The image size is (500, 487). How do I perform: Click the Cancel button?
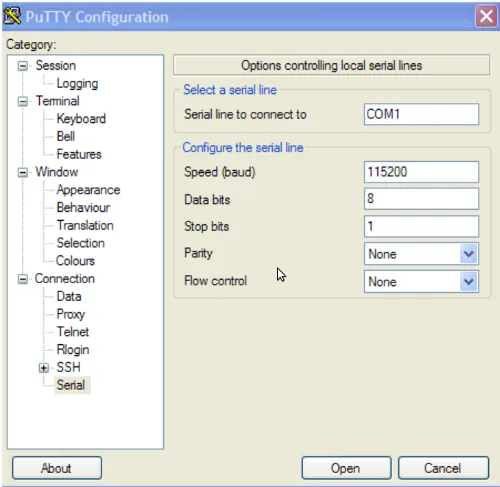(443, 468)
